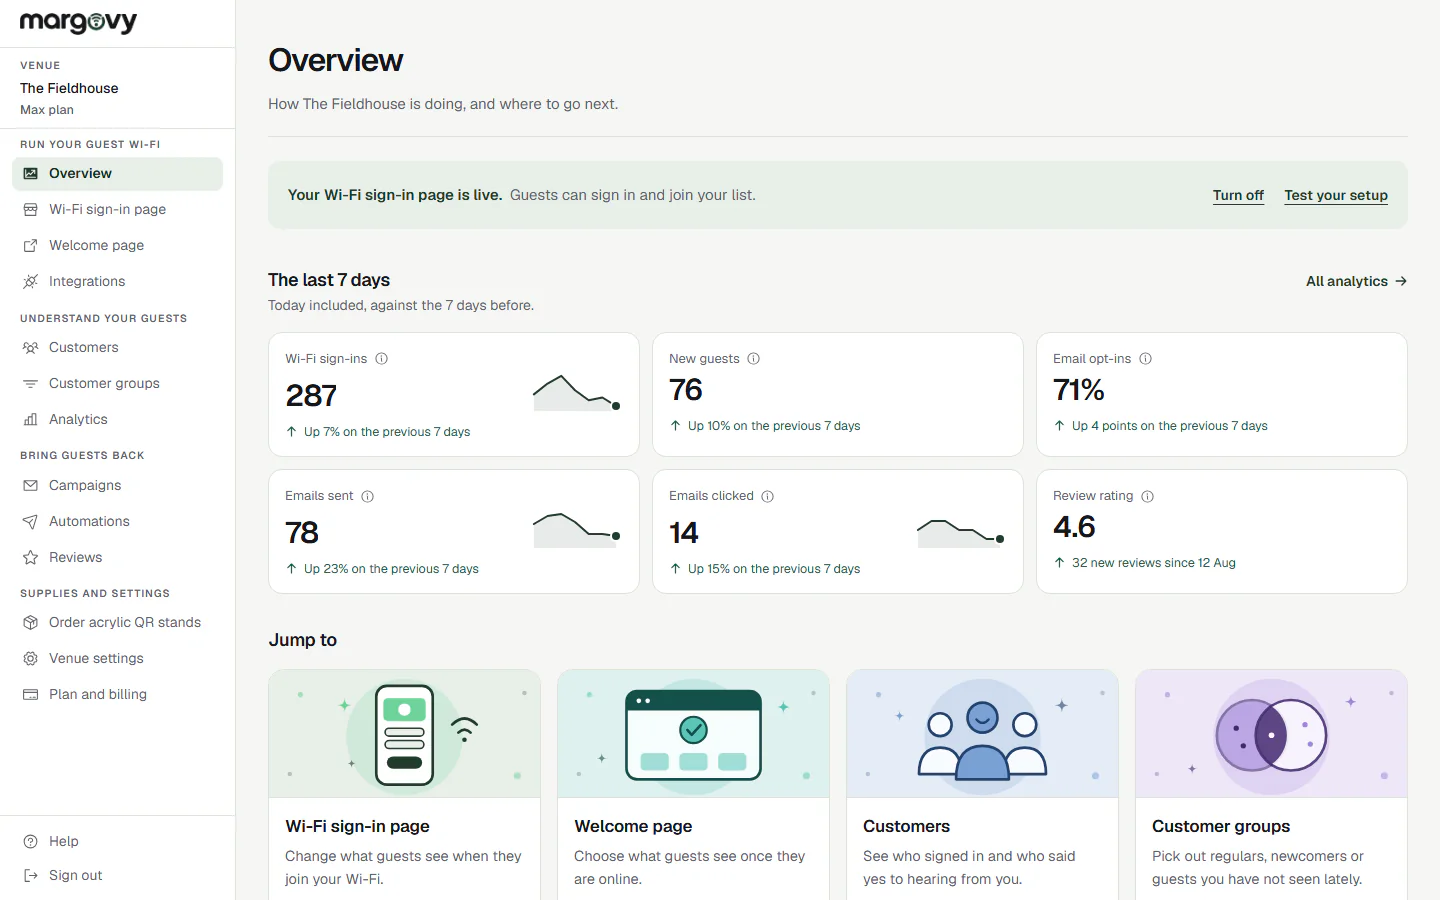The width and height of the screenshot is (1440, 900).
Task: Click info icon next to Emails clicked
Action: [x=768, y=496]
